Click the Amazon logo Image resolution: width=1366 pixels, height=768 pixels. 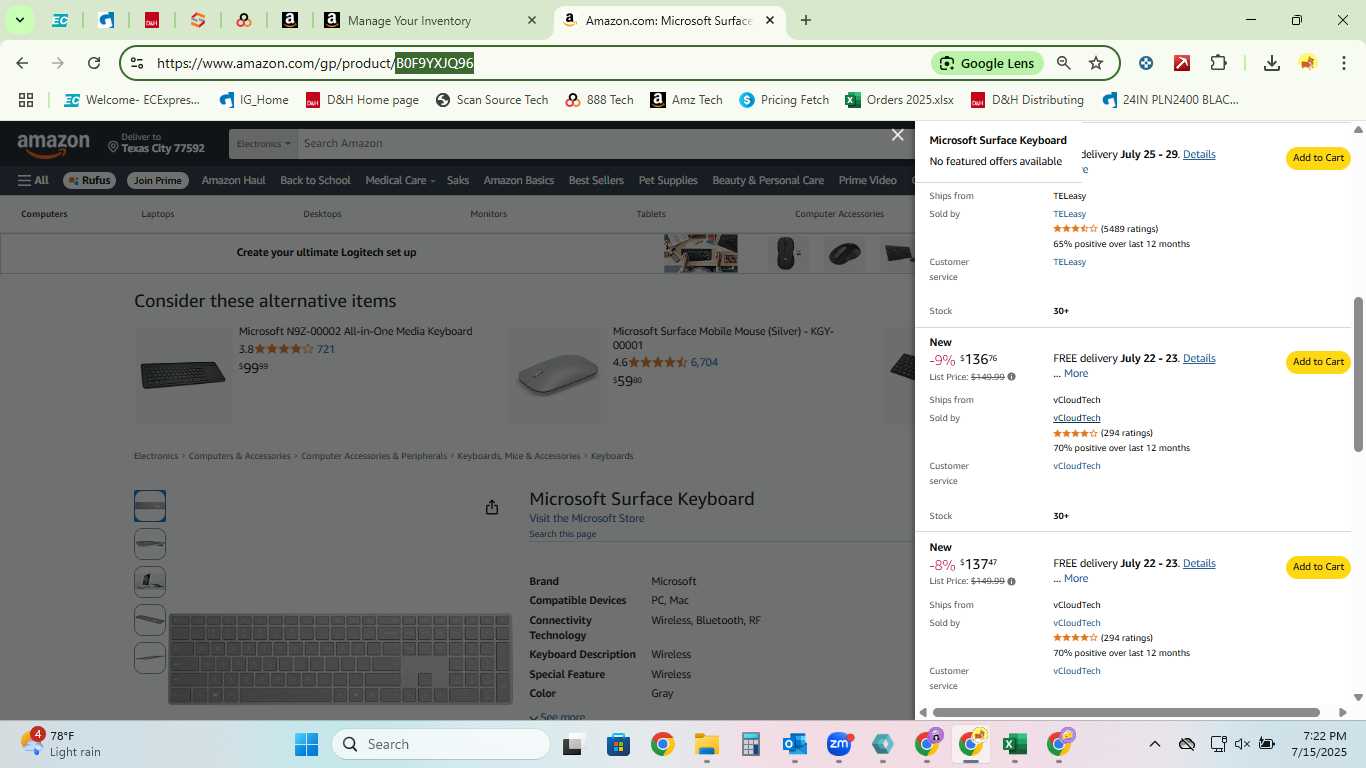tap(53, 145)
